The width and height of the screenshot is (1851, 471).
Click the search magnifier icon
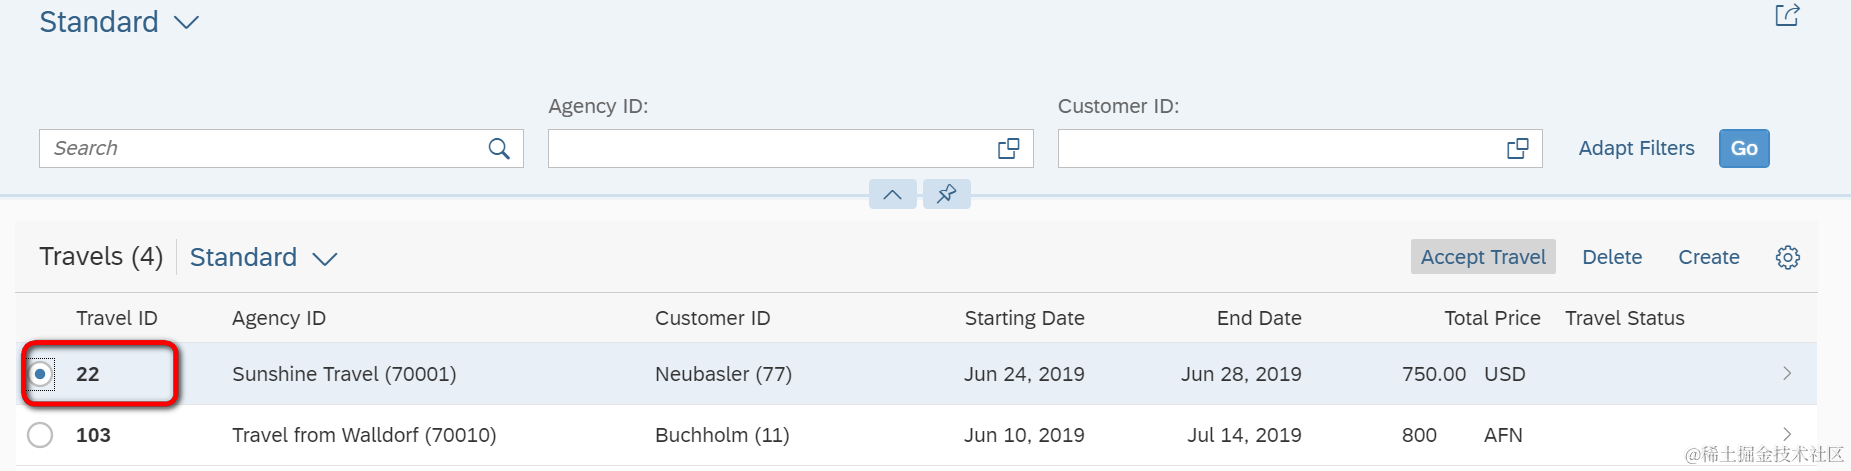point(499,149)
